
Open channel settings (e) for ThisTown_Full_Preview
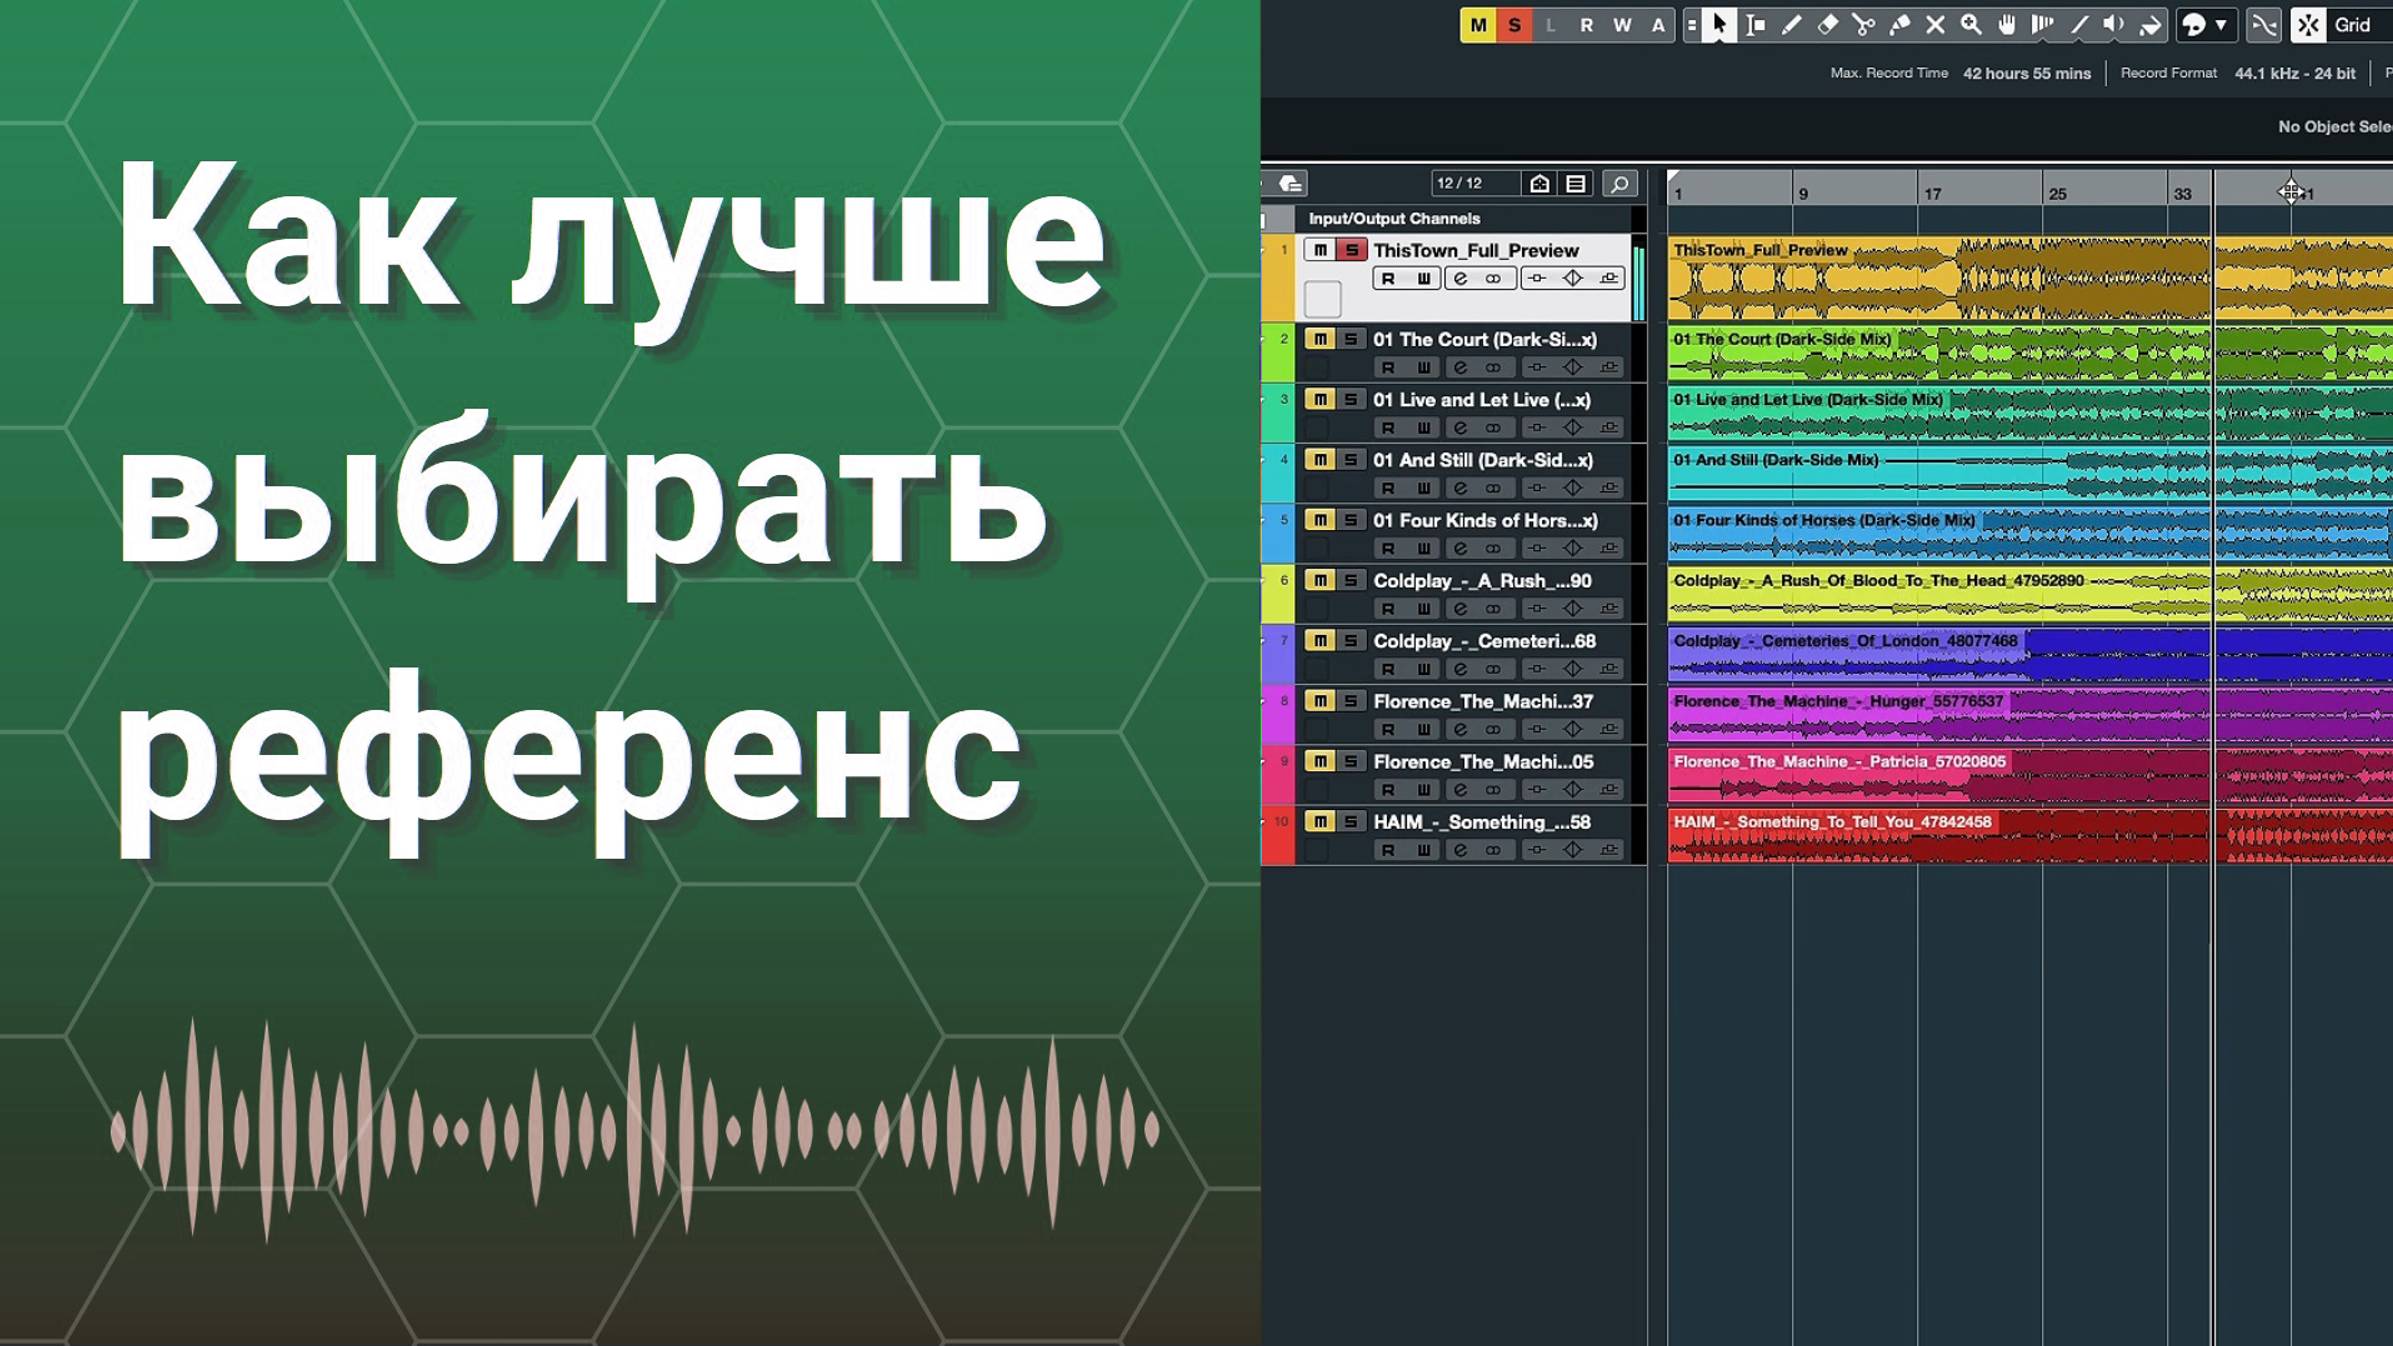(x=1461, y=279)
